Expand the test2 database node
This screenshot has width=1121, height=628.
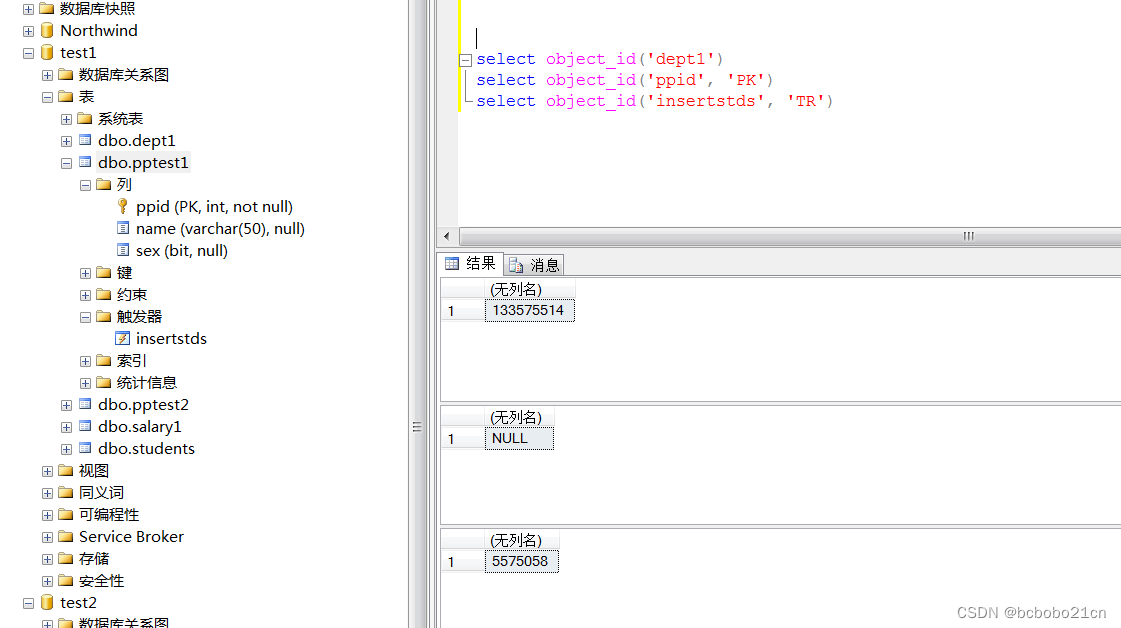pos(28,602)
